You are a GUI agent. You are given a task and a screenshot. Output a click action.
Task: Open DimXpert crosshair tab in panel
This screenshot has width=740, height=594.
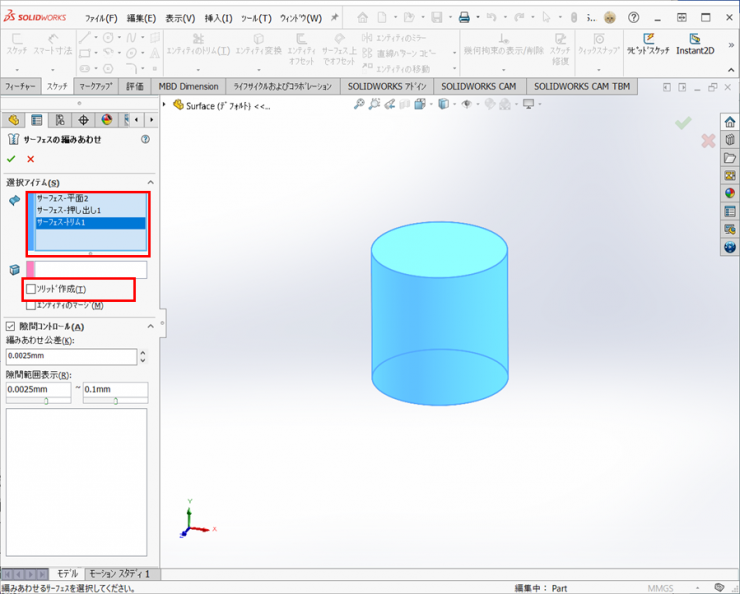pos(83,120)
